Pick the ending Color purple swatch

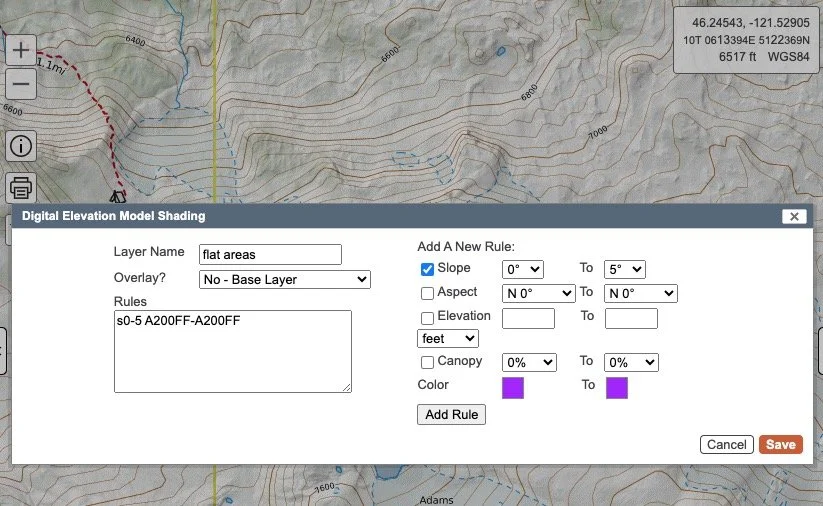(617, 388)
